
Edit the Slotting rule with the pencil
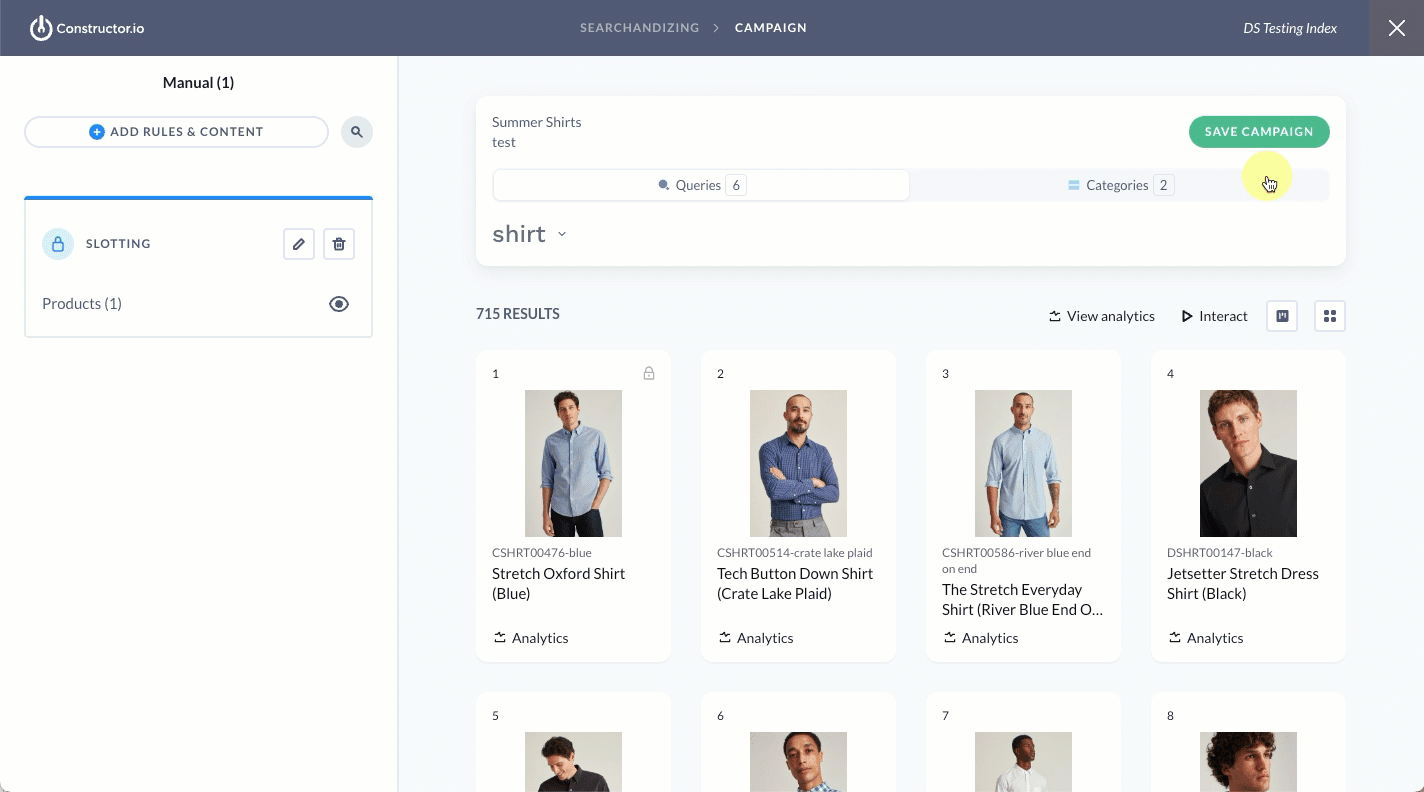click(x=299, y=244)
